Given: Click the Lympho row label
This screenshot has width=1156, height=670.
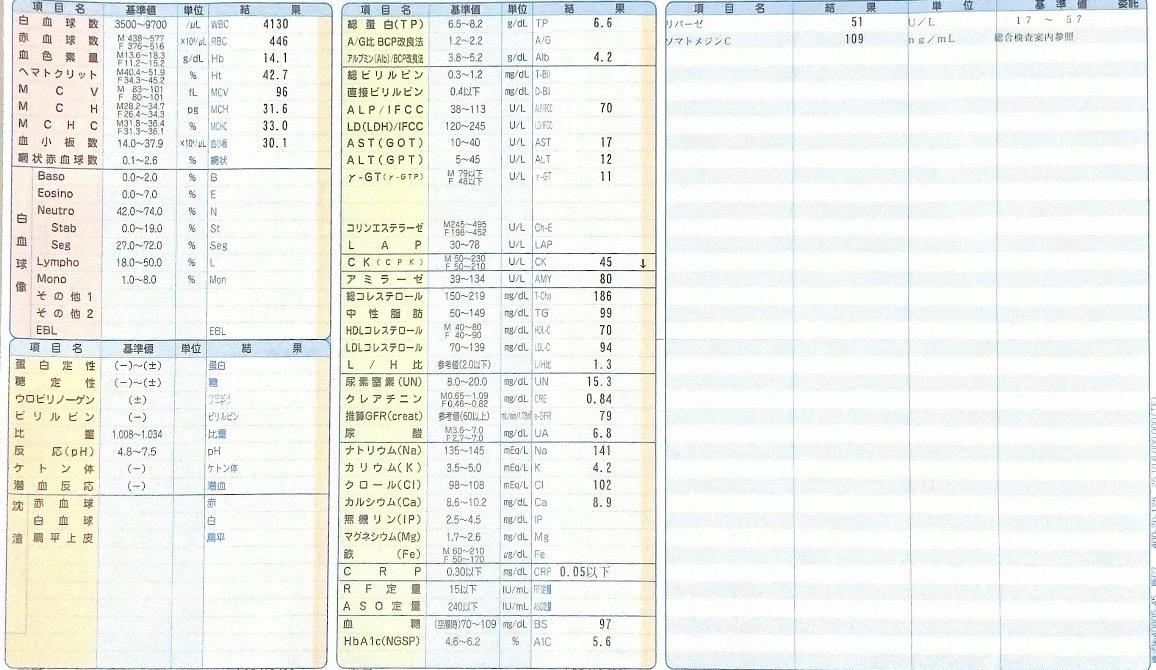Looking at the screenshot, I should pyautogui.click(x=57, y=262).
